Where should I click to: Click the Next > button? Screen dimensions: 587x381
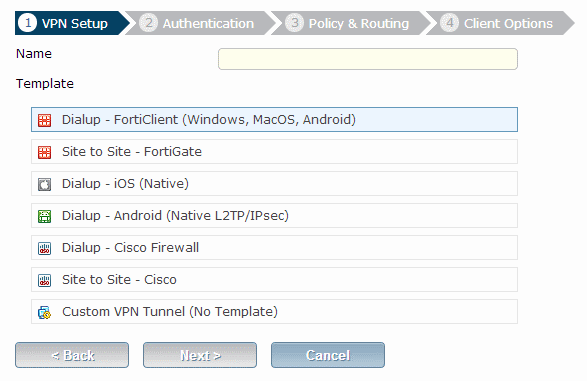click(200, 355)
